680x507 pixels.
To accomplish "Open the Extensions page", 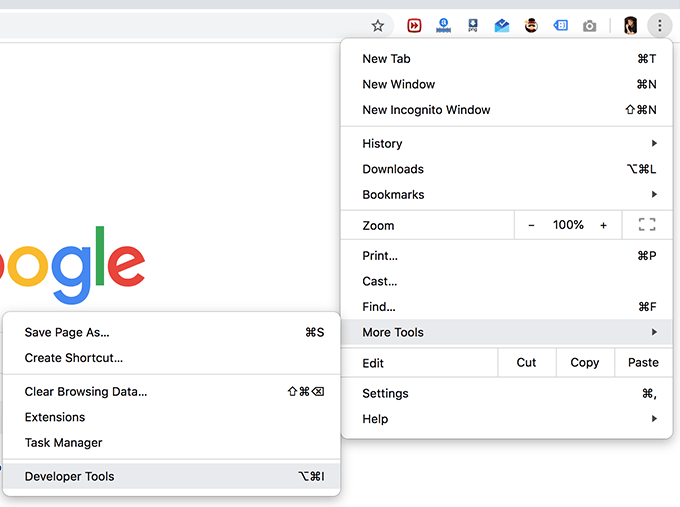I will click(171, 417).
